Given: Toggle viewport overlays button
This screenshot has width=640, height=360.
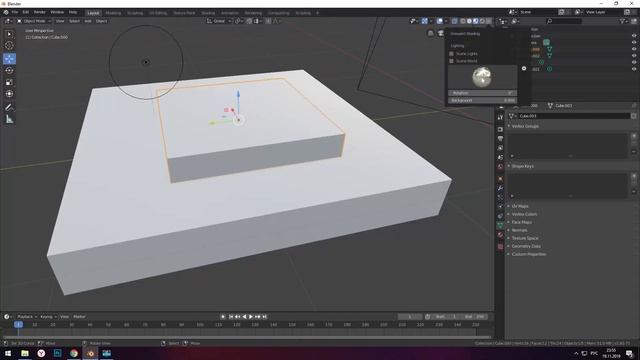Looking at the screenshot, I should [x=440, y=21].
